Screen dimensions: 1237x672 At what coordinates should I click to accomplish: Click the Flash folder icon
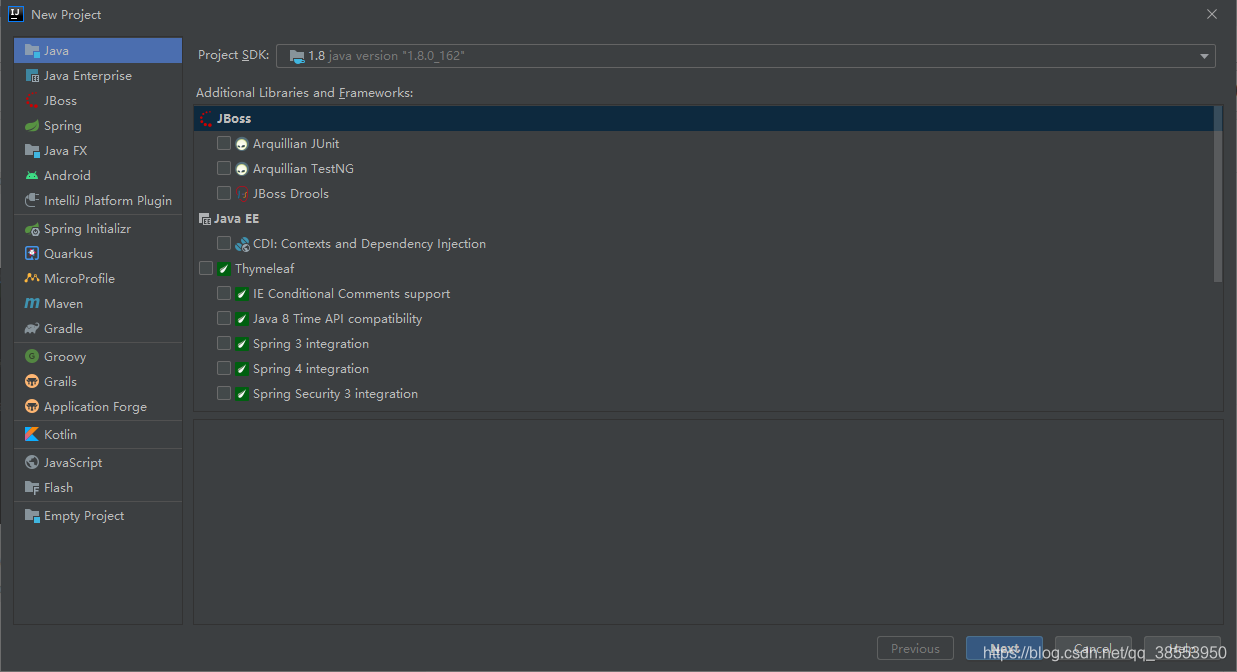[x=32, y=488]
